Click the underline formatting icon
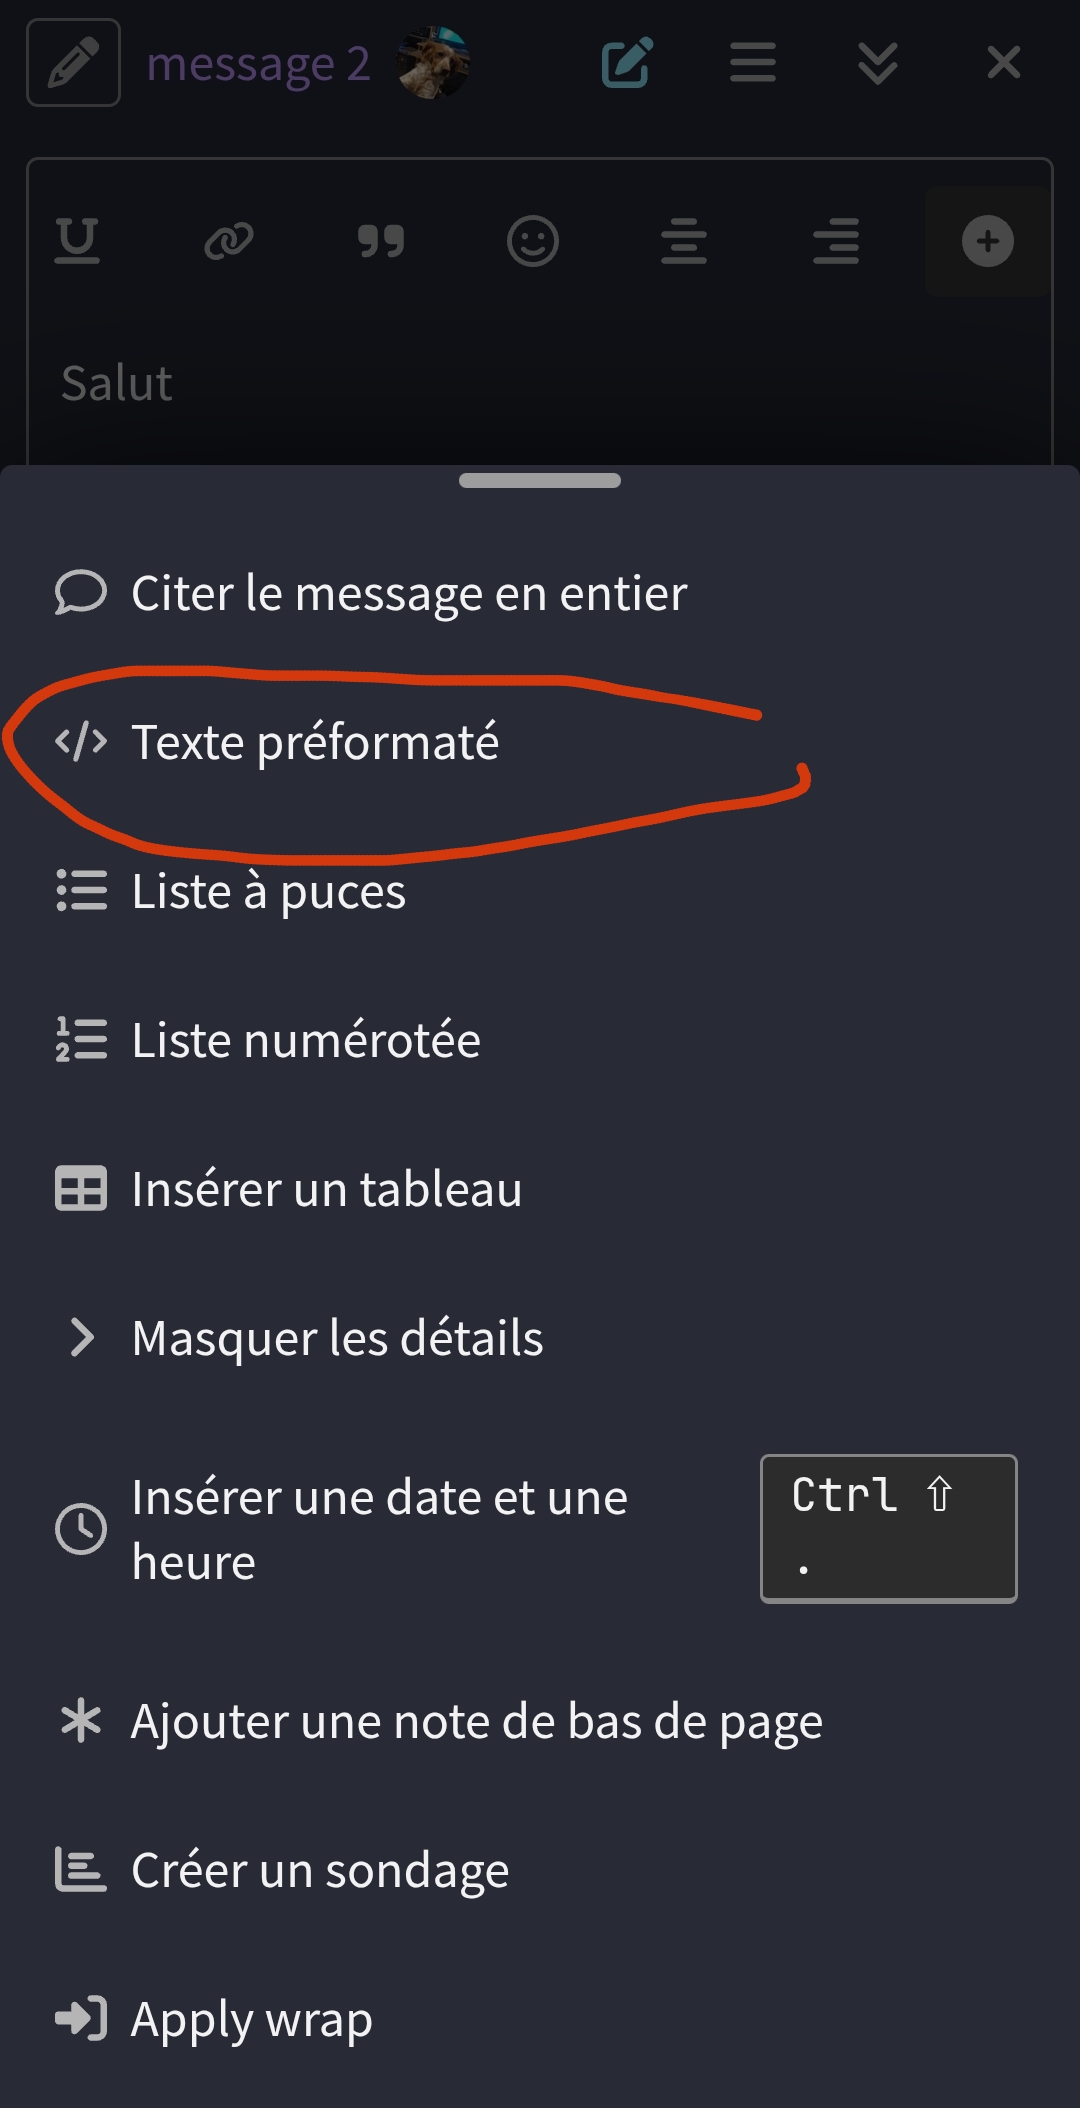This screenshot has height=2108, width=1080. [77, 241]
